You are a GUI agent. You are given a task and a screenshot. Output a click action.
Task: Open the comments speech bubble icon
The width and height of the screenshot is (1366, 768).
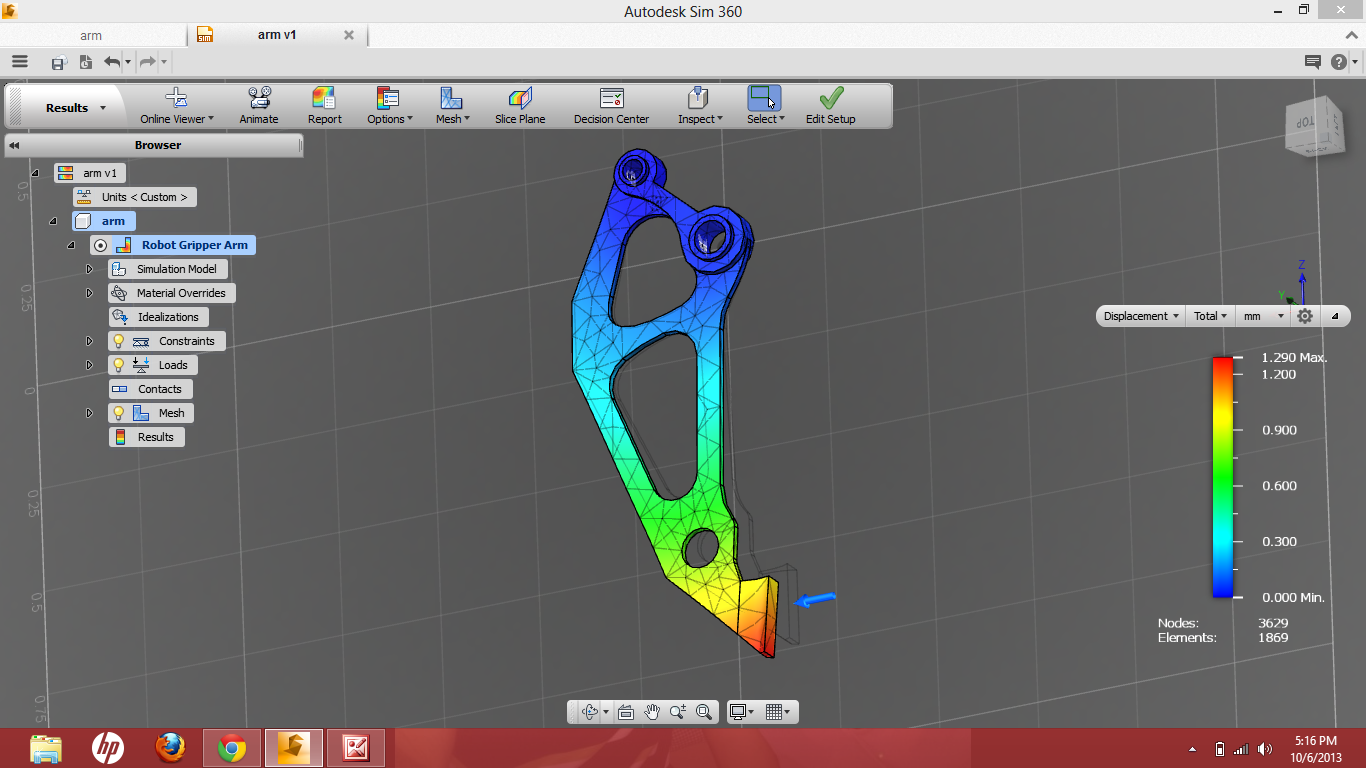1313,62
